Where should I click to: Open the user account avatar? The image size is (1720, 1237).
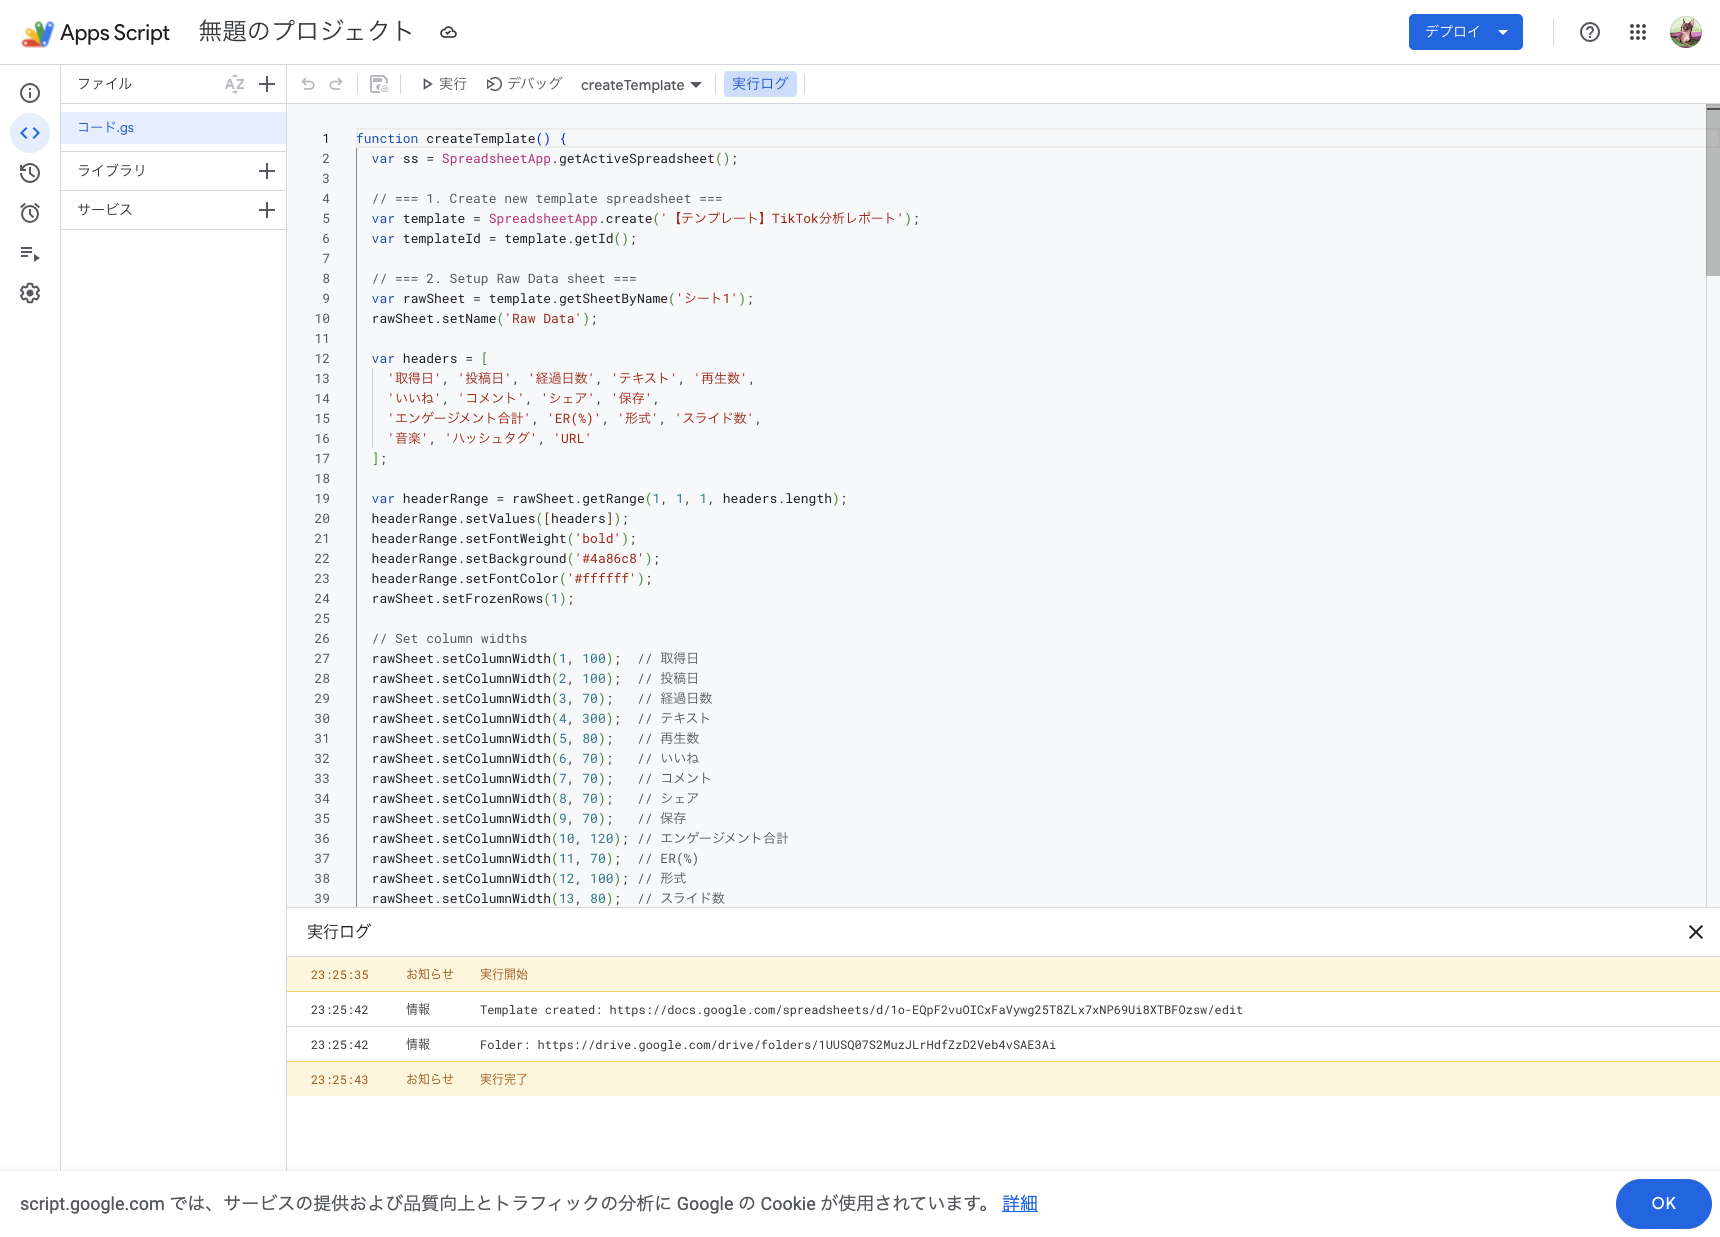pos(1686,32)
